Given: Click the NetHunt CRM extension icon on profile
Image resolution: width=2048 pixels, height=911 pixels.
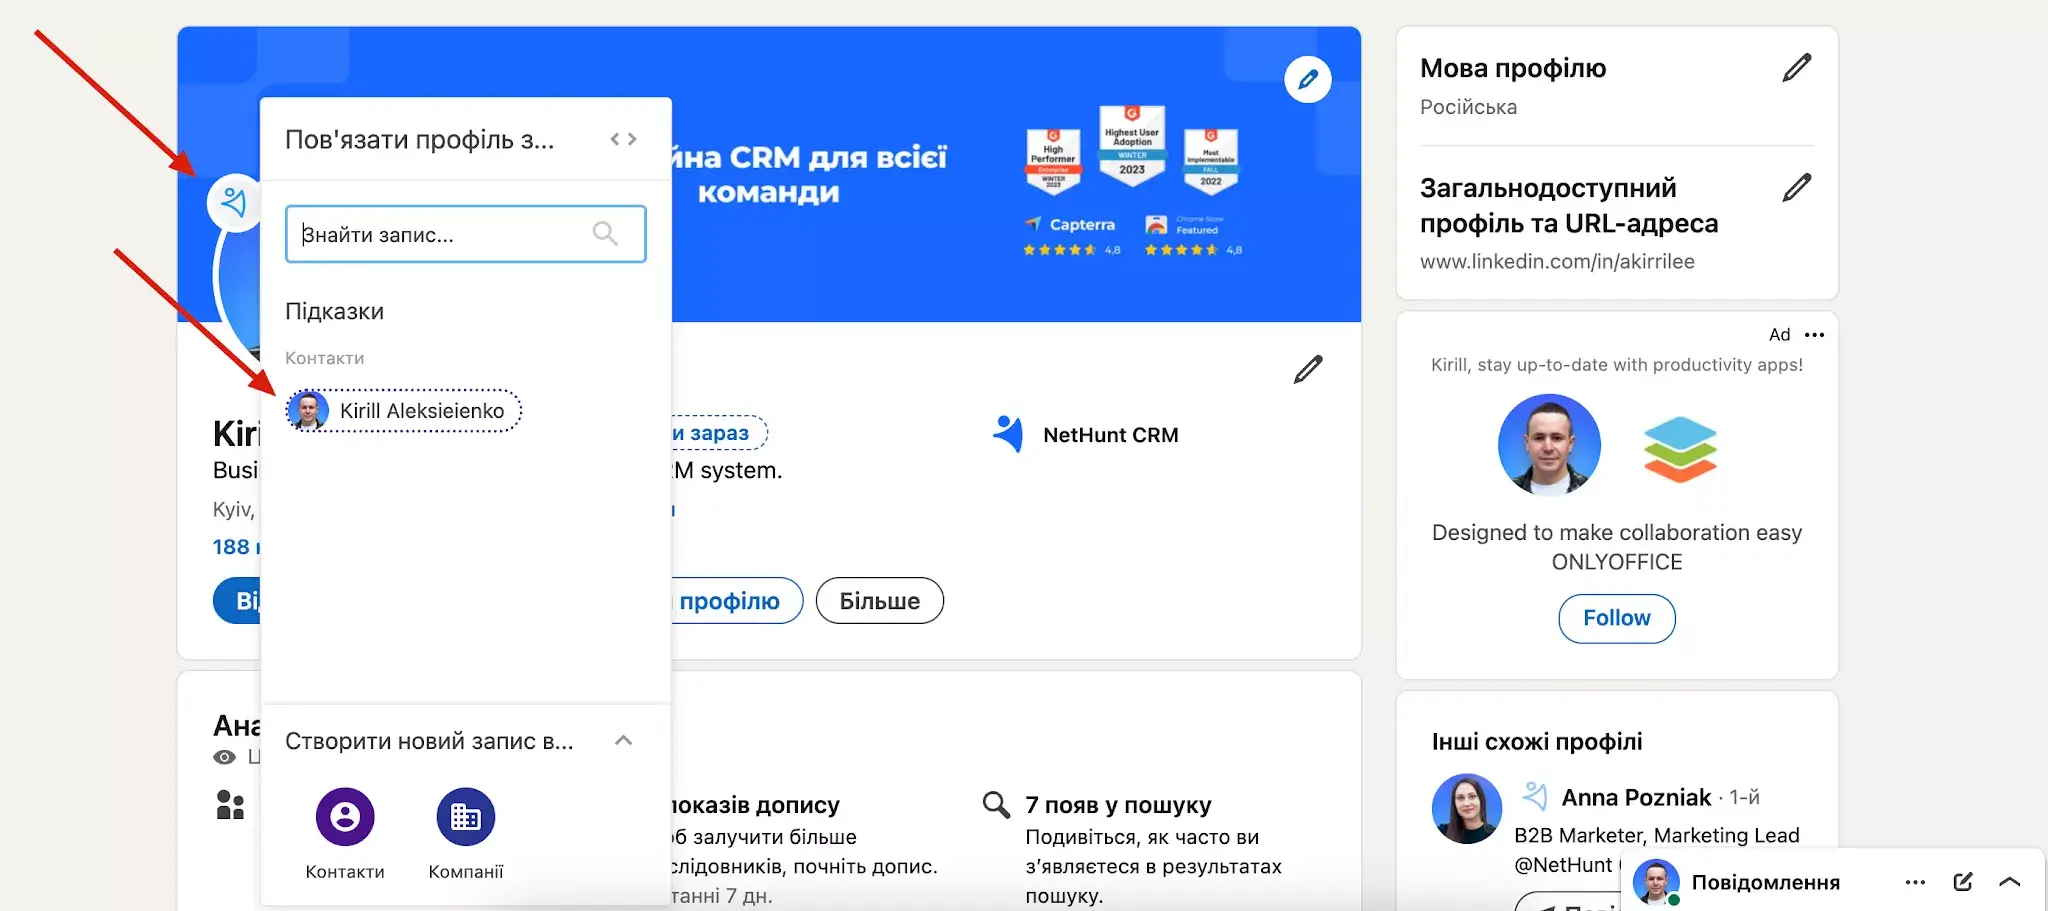Looking at the screenshot, I should 234,203.
